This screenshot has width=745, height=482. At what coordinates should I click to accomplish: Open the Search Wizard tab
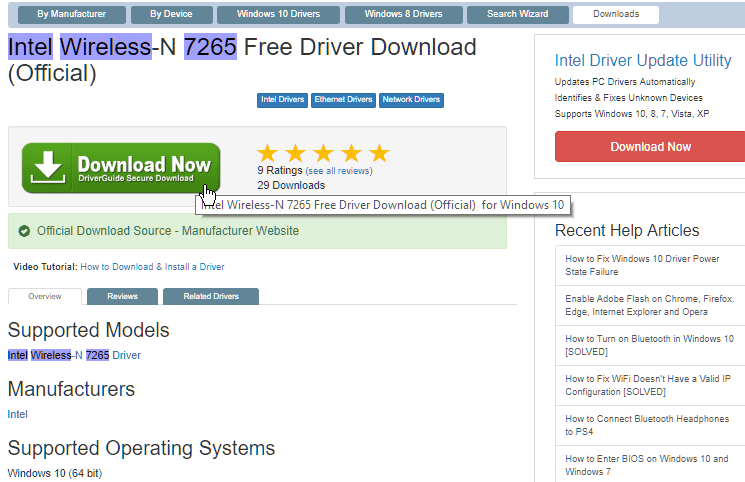point(517,14)
